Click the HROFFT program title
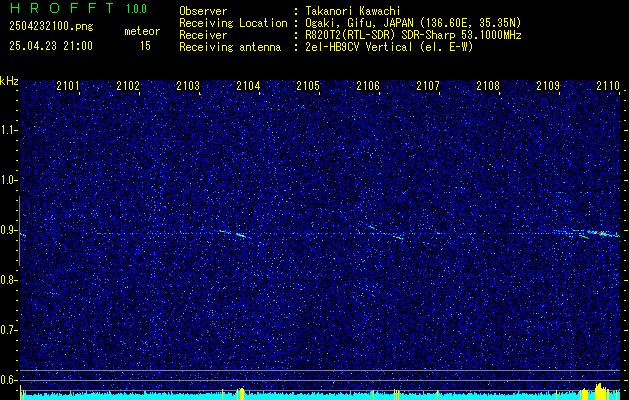Screen dimensions: 629x400 61,8
